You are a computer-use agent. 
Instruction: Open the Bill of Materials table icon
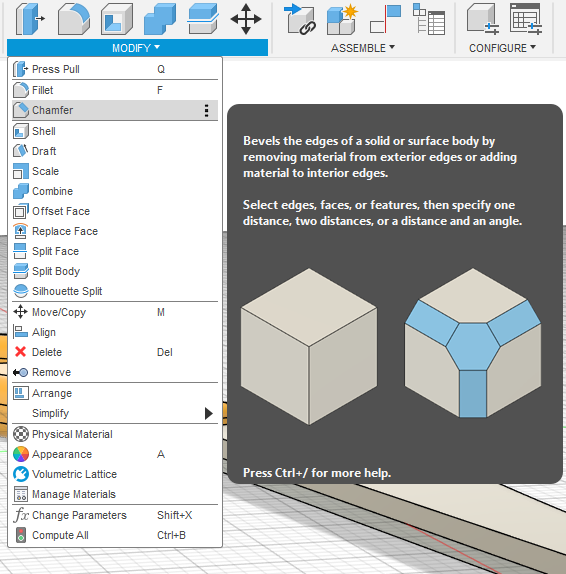pyautogui.click(x=429, y=19)
